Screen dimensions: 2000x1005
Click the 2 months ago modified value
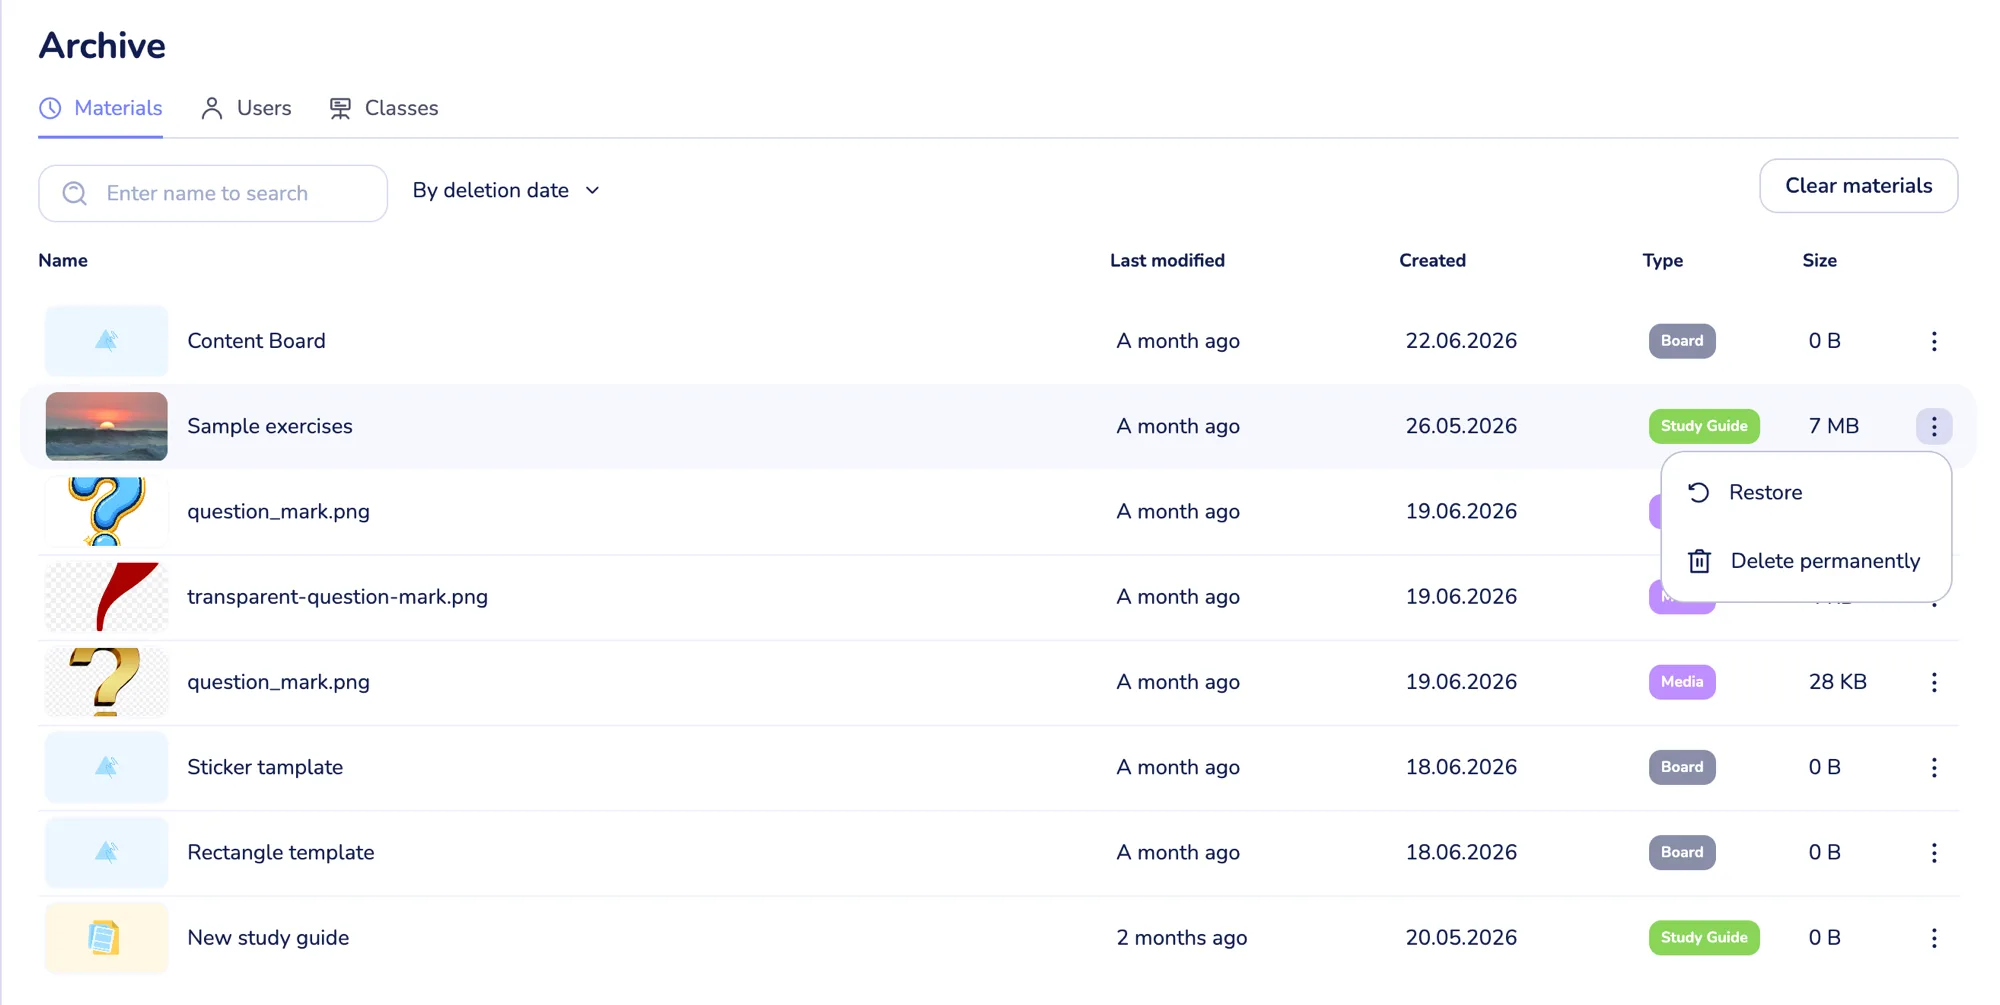1182,938
